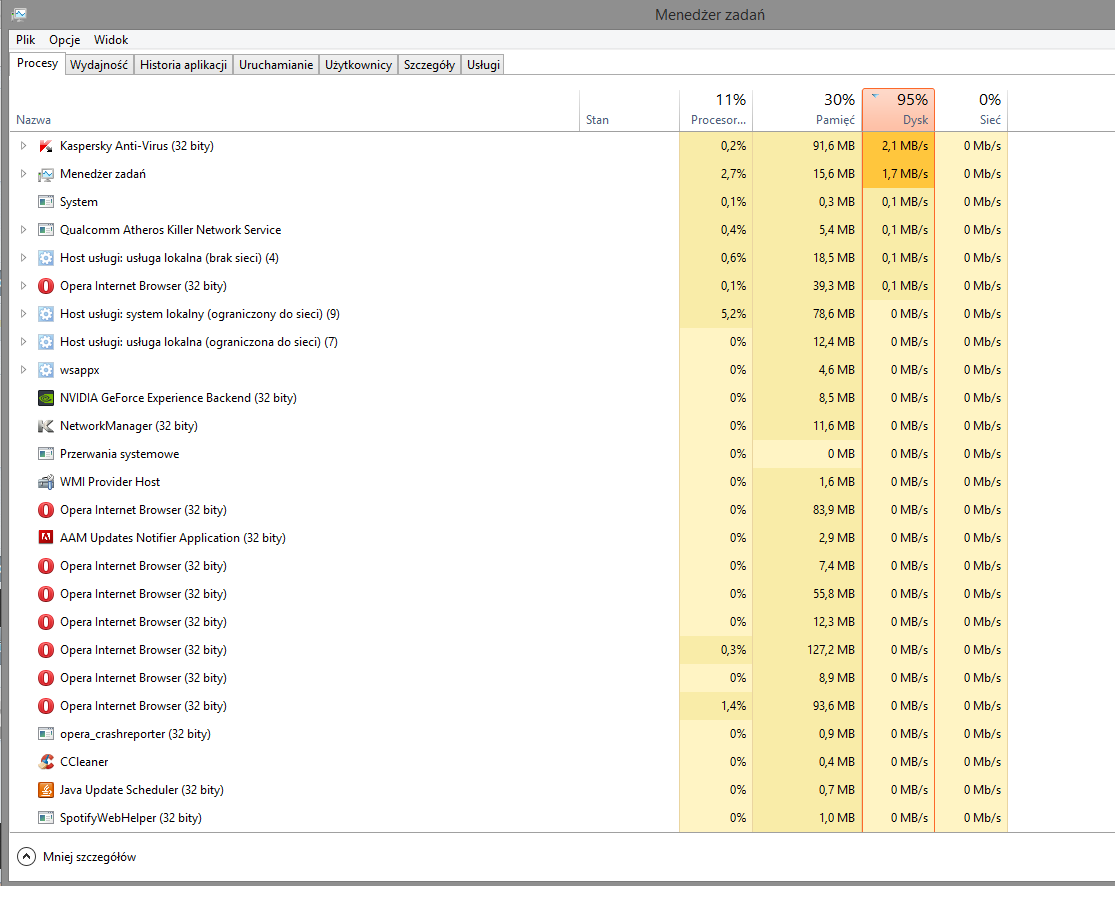The image size is (1115, 903).
Task: Click the Java Update Scheduler icon
Action: [46, 790]
